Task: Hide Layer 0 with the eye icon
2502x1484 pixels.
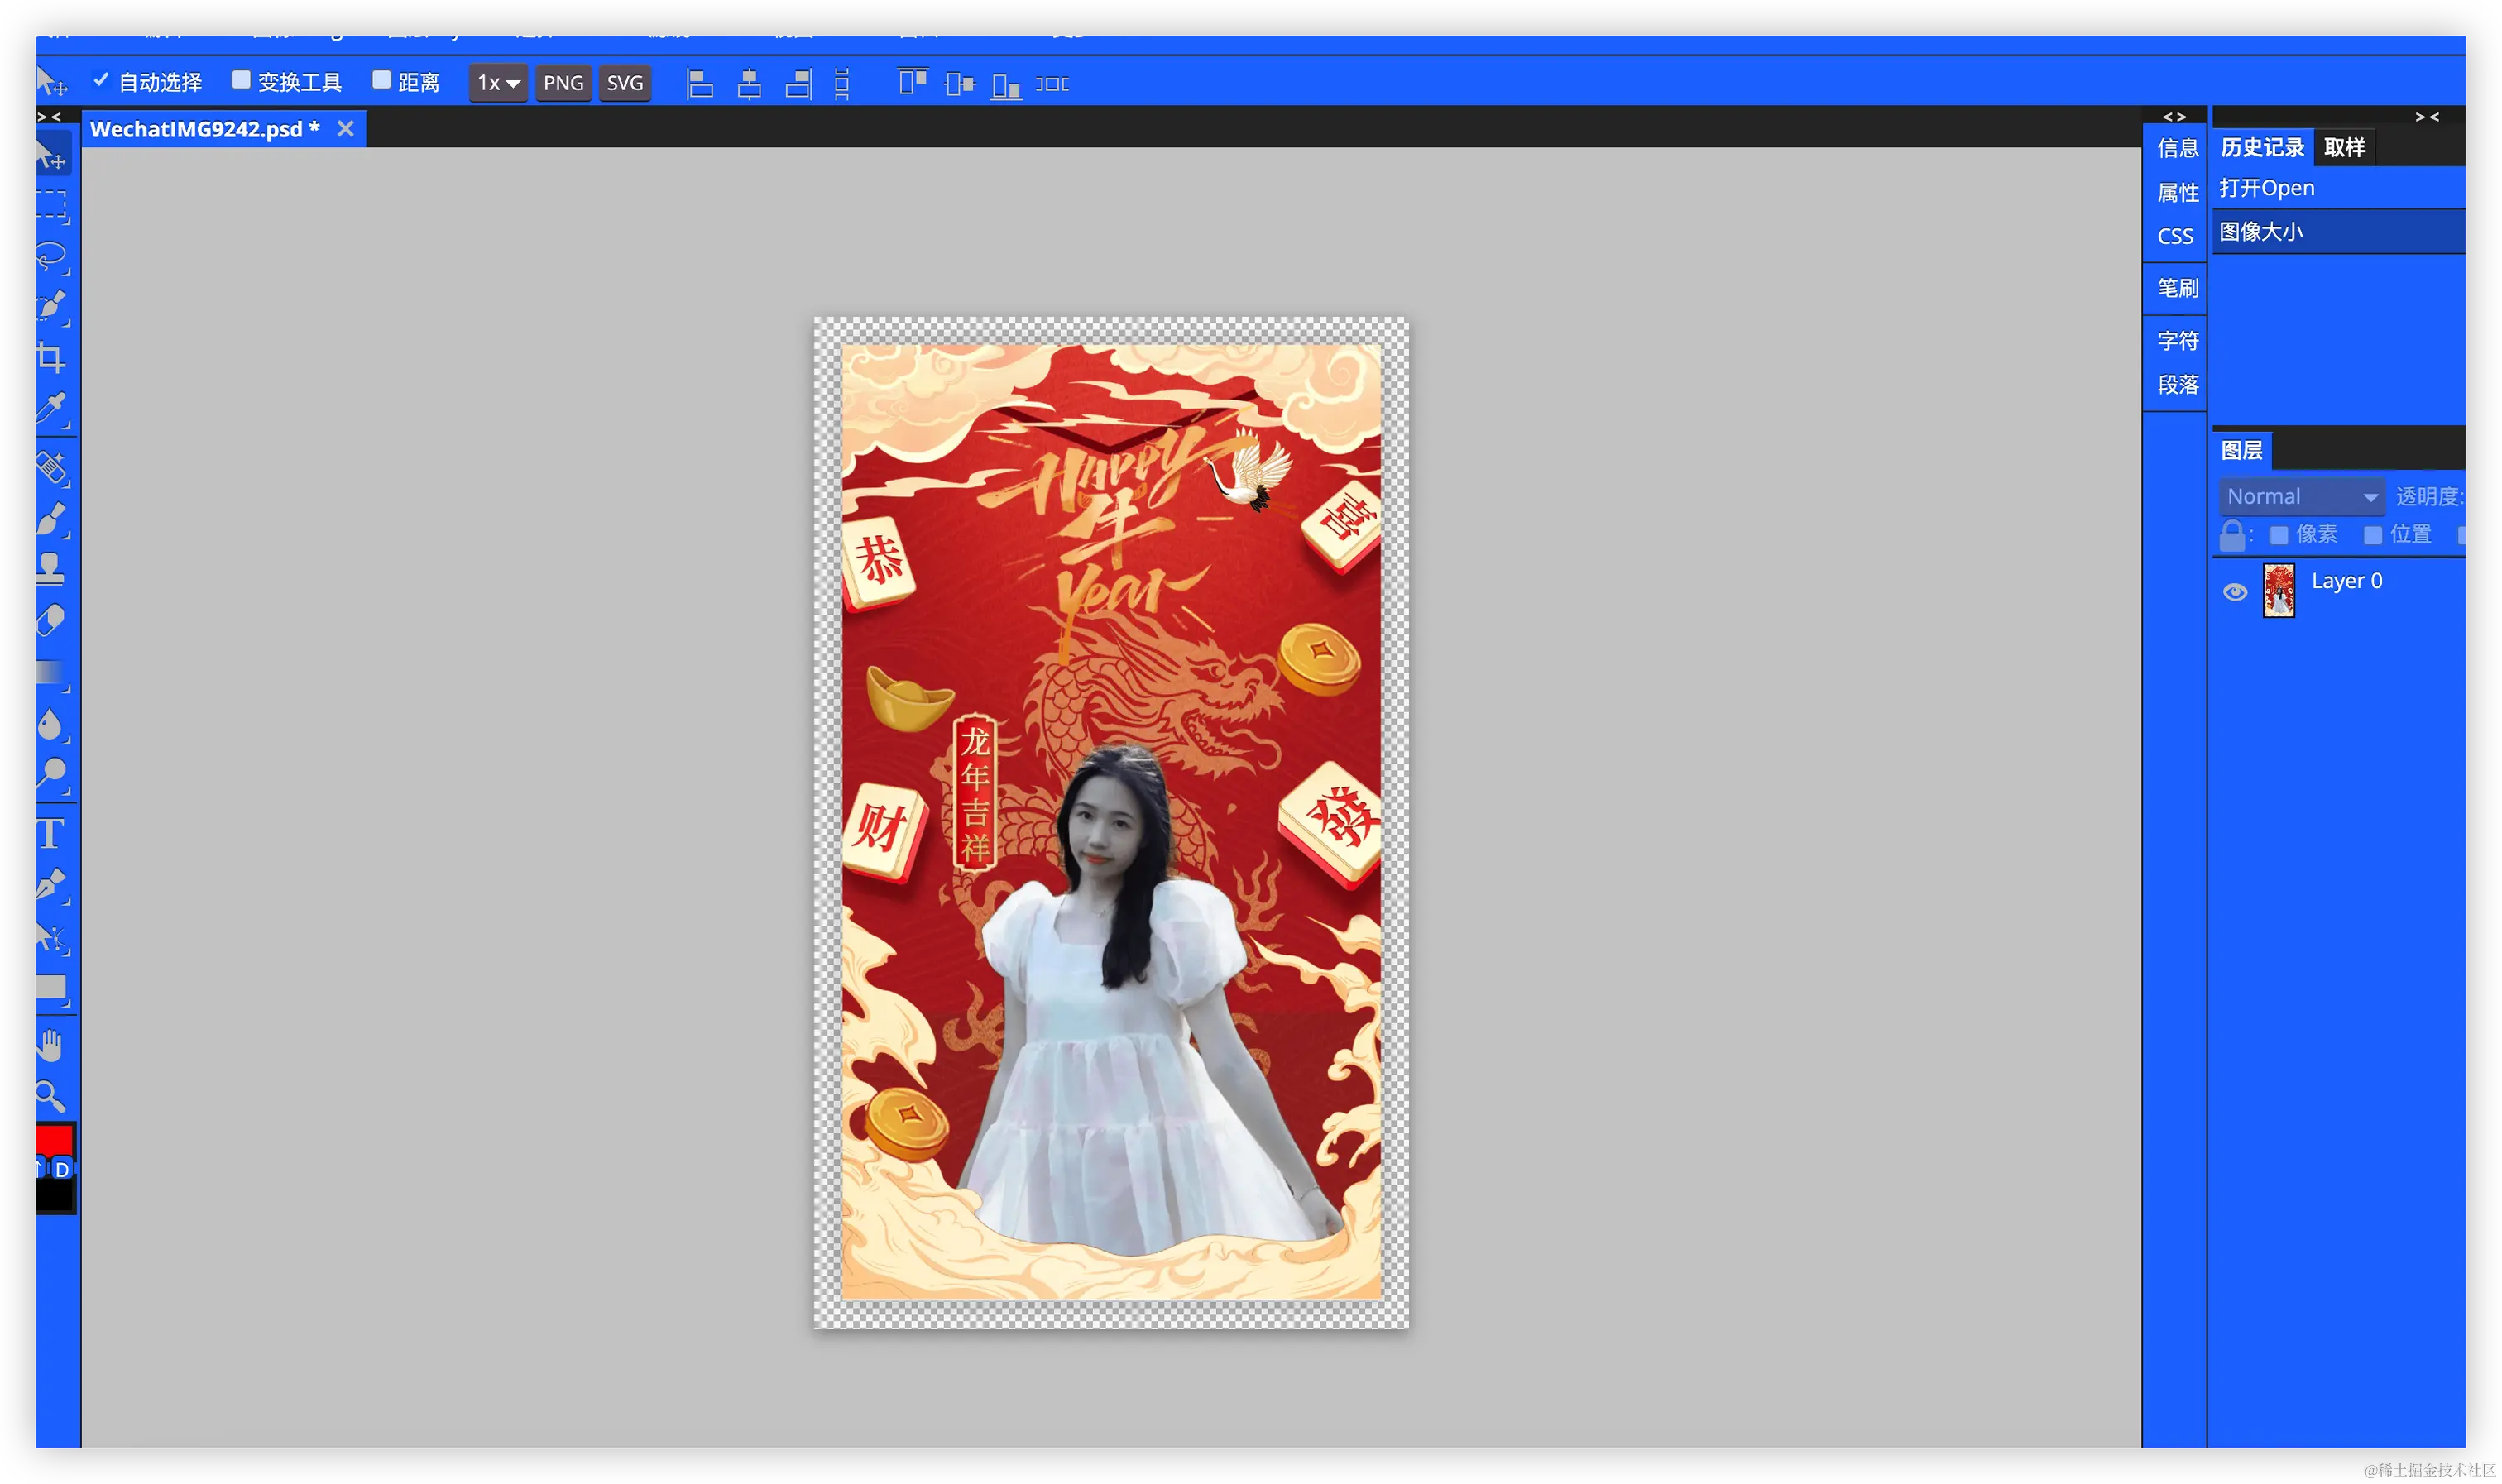Action: click(2235, 592)
